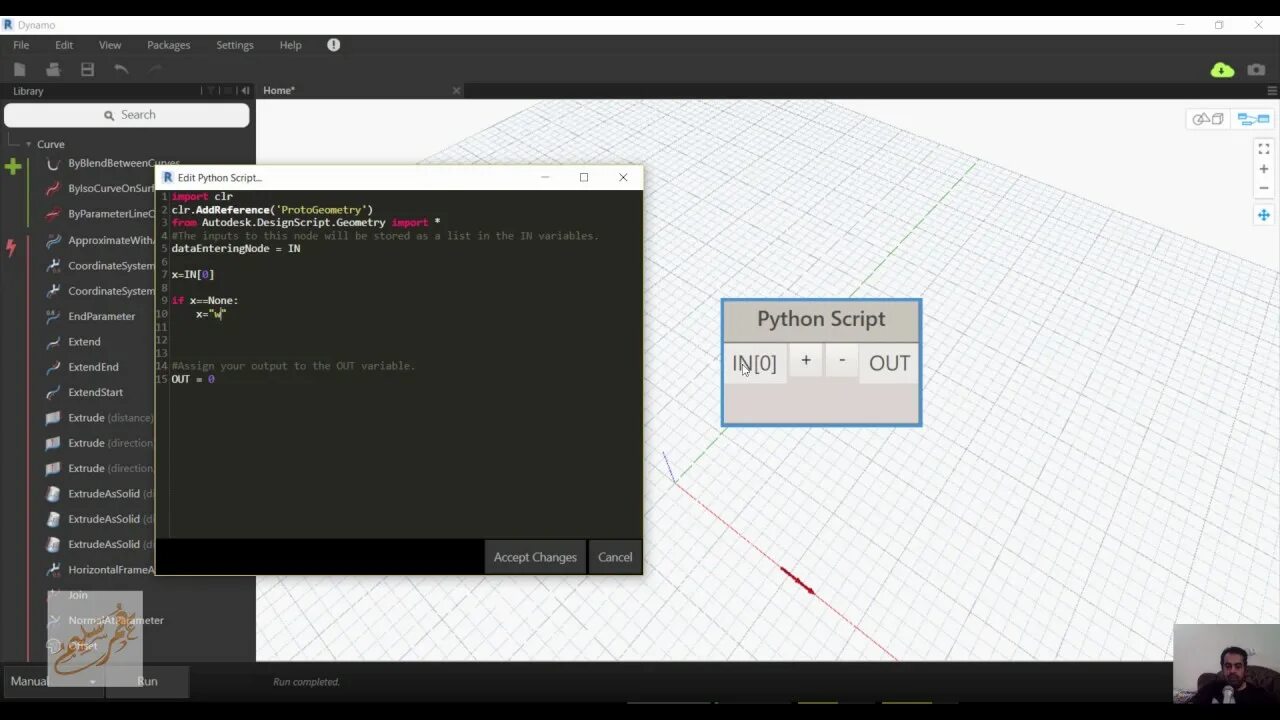Focus the Library Search field

tap(127, 115)
